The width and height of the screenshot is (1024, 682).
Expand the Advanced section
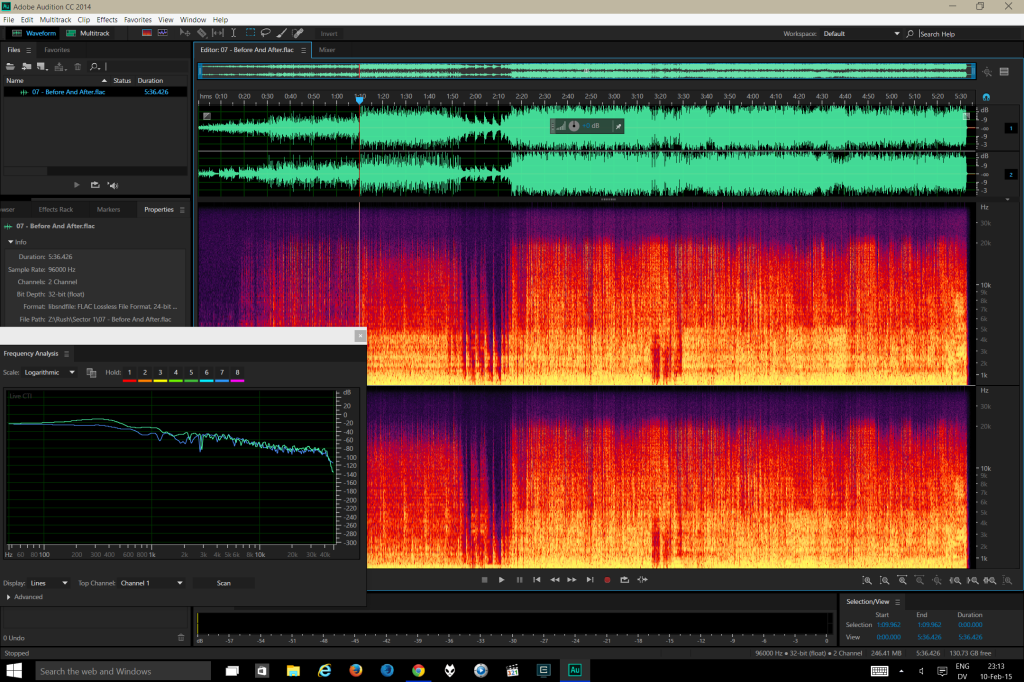[x=27, y=597]
